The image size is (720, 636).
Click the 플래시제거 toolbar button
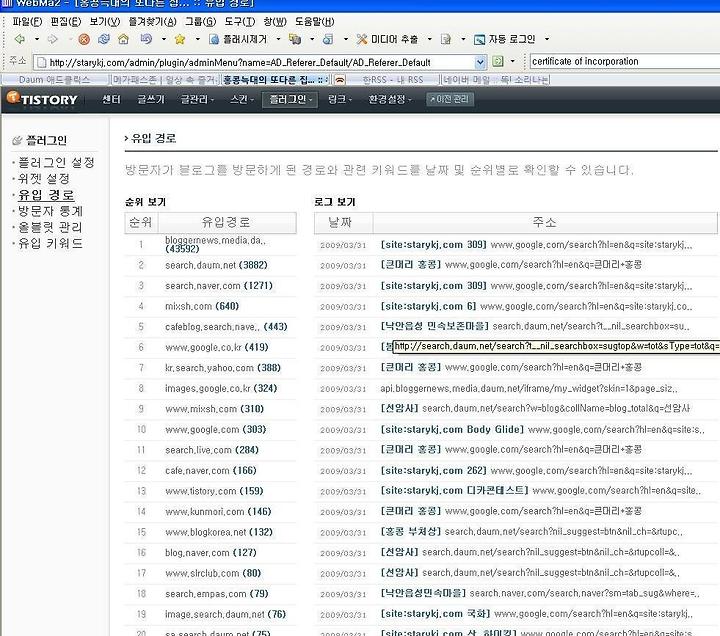(238, 39)
